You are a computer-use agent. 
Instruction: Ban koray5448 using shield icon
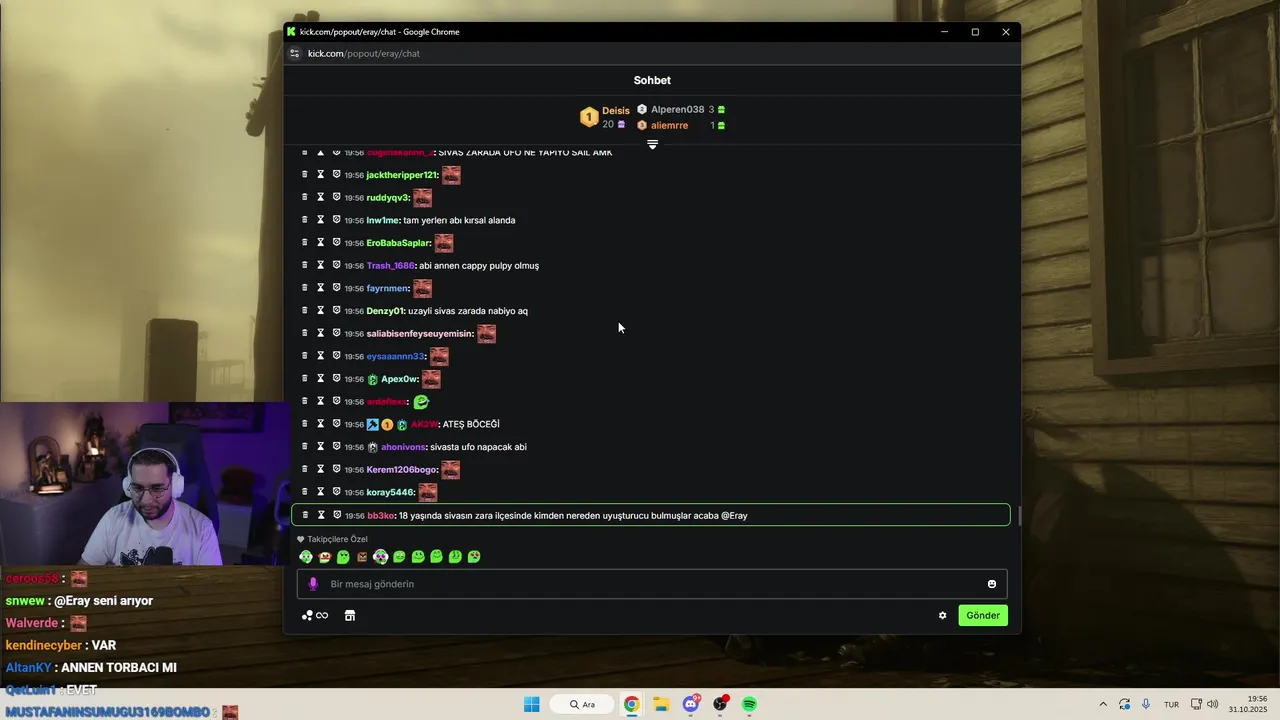point(337,492)
